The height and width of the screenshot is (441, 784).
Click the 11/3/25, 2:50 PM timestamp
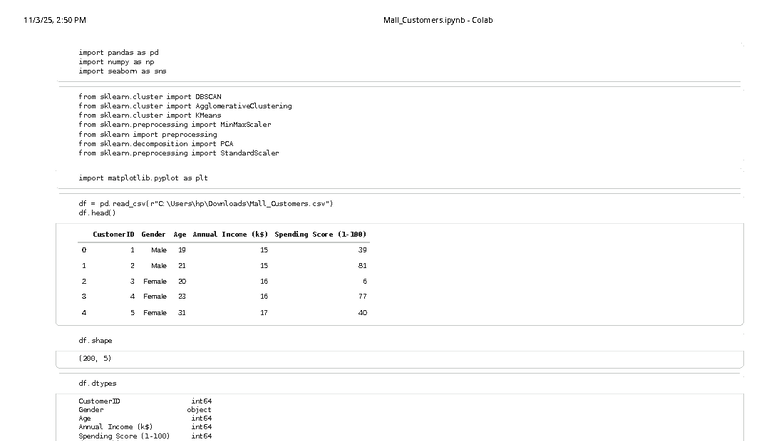(55, 20)
